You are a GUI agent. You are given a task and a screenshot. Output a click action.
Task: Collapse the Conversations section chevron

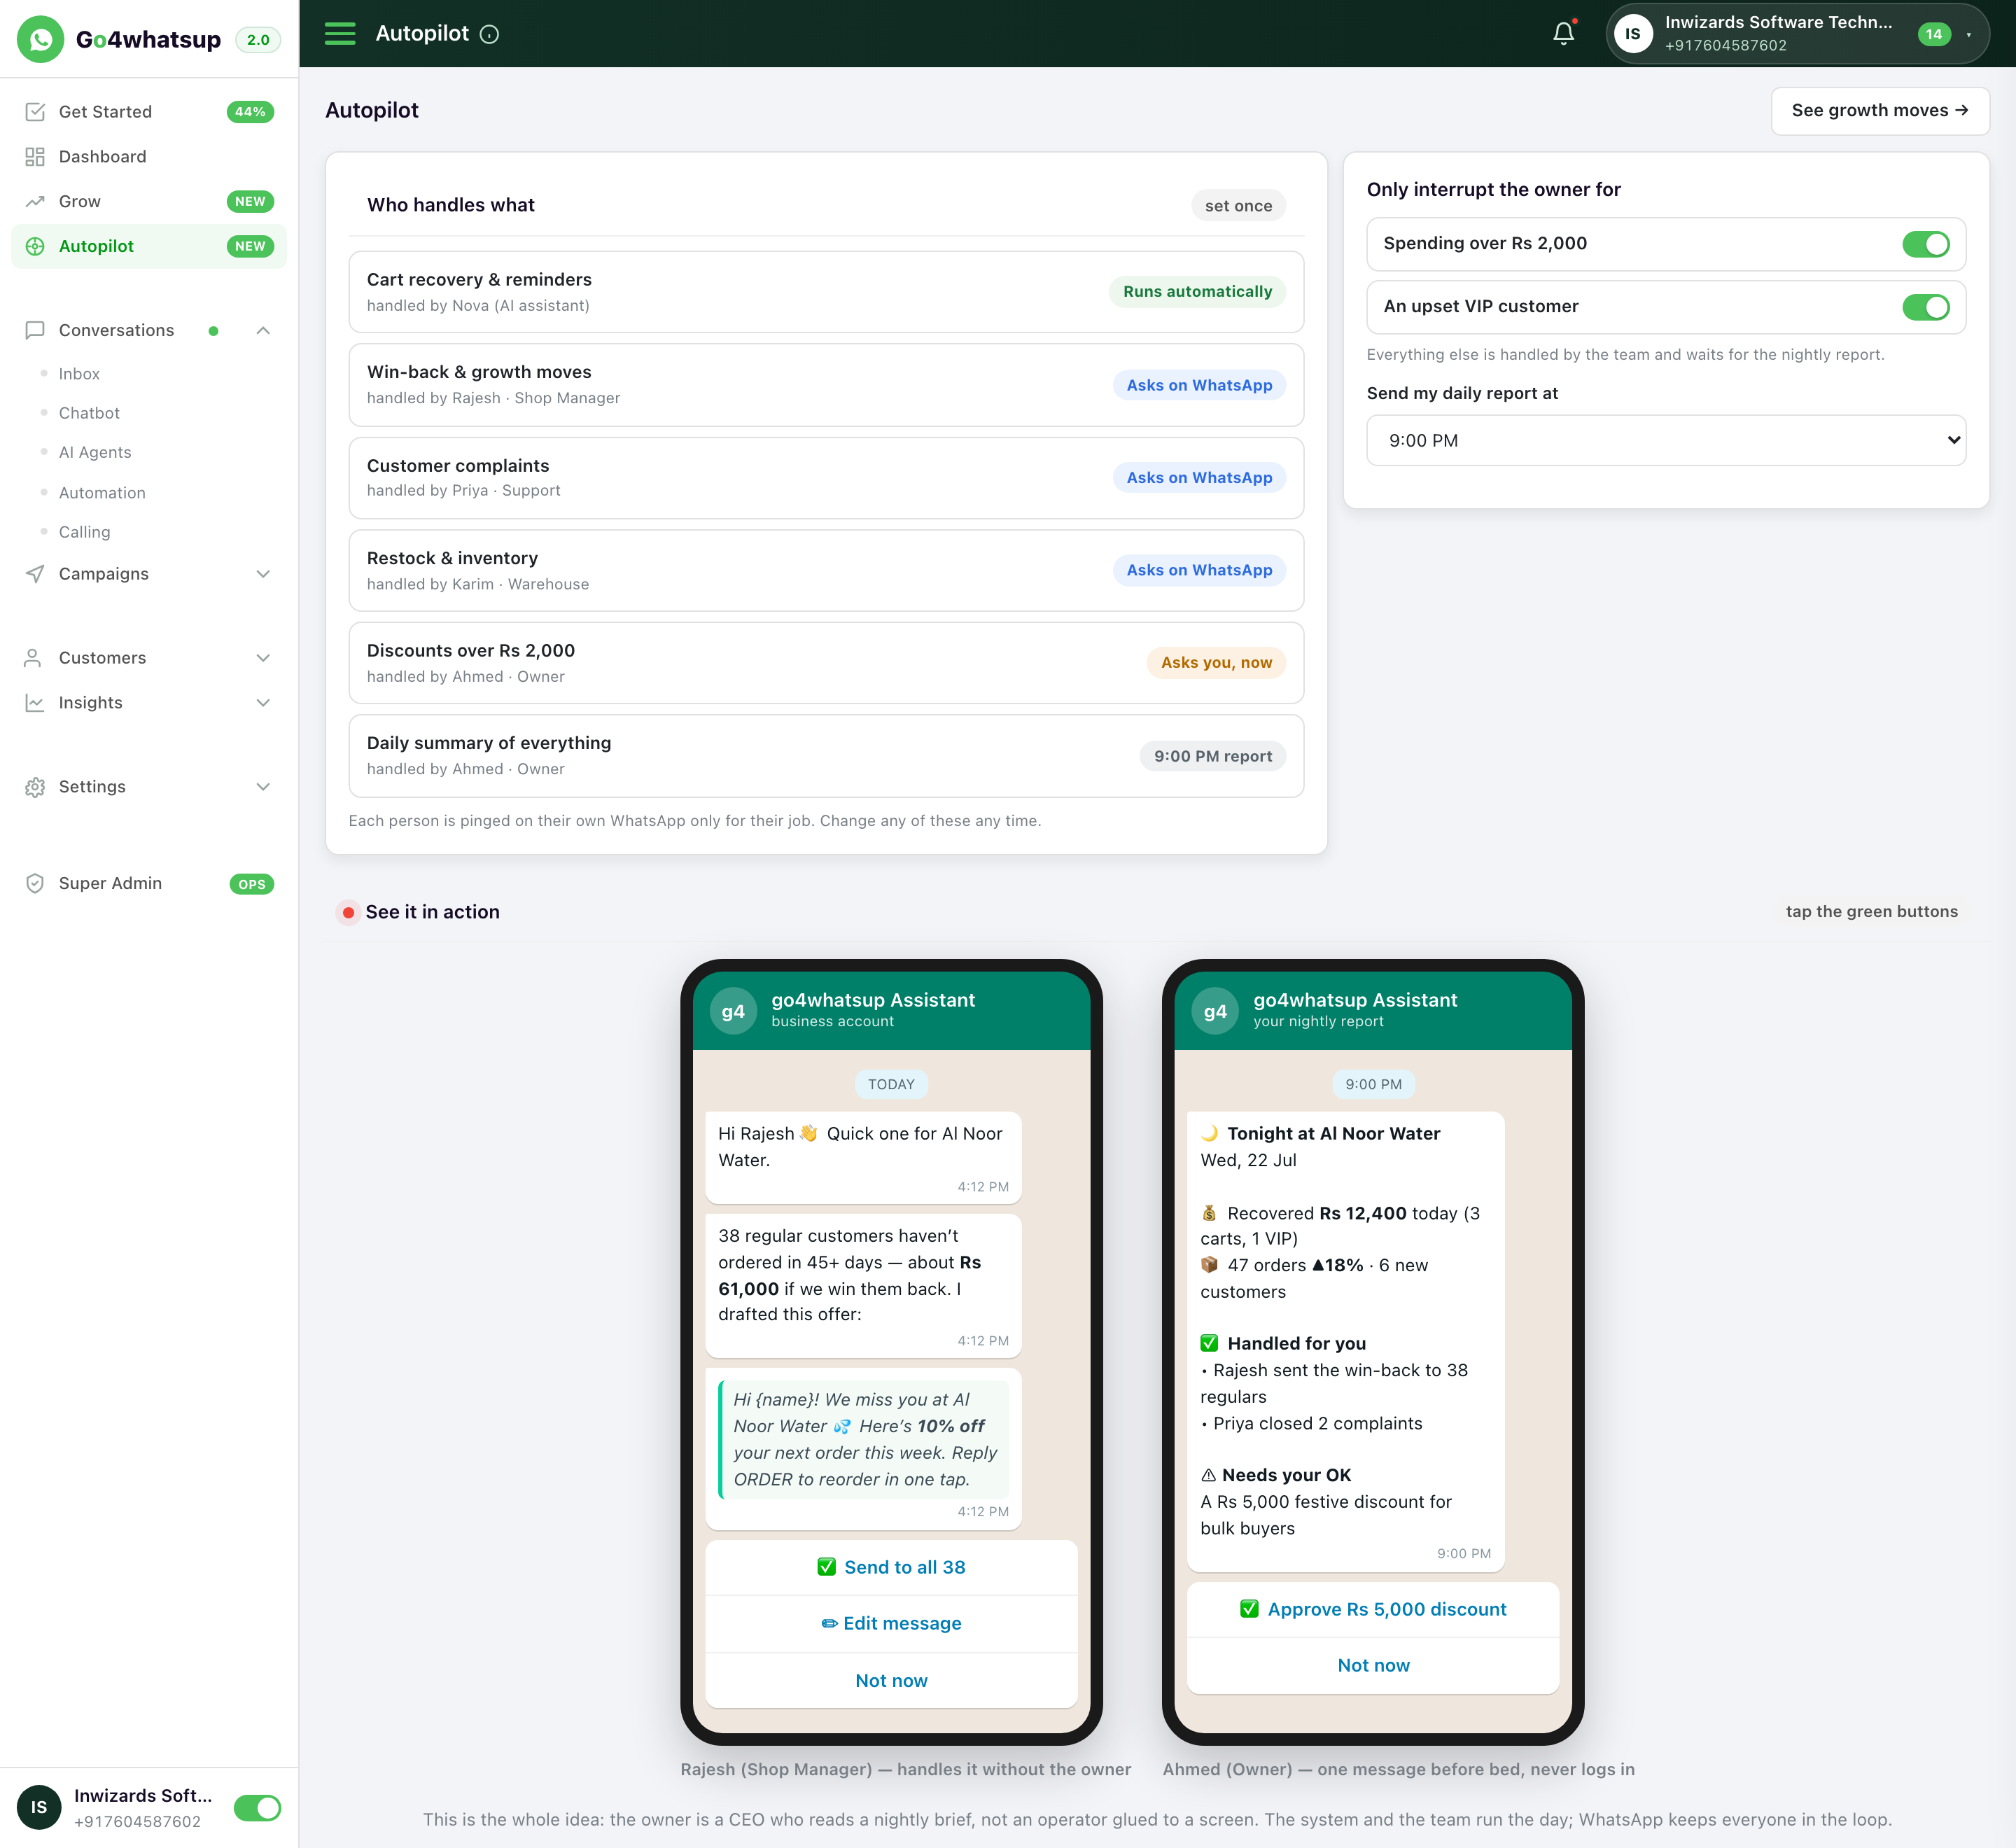263,331
